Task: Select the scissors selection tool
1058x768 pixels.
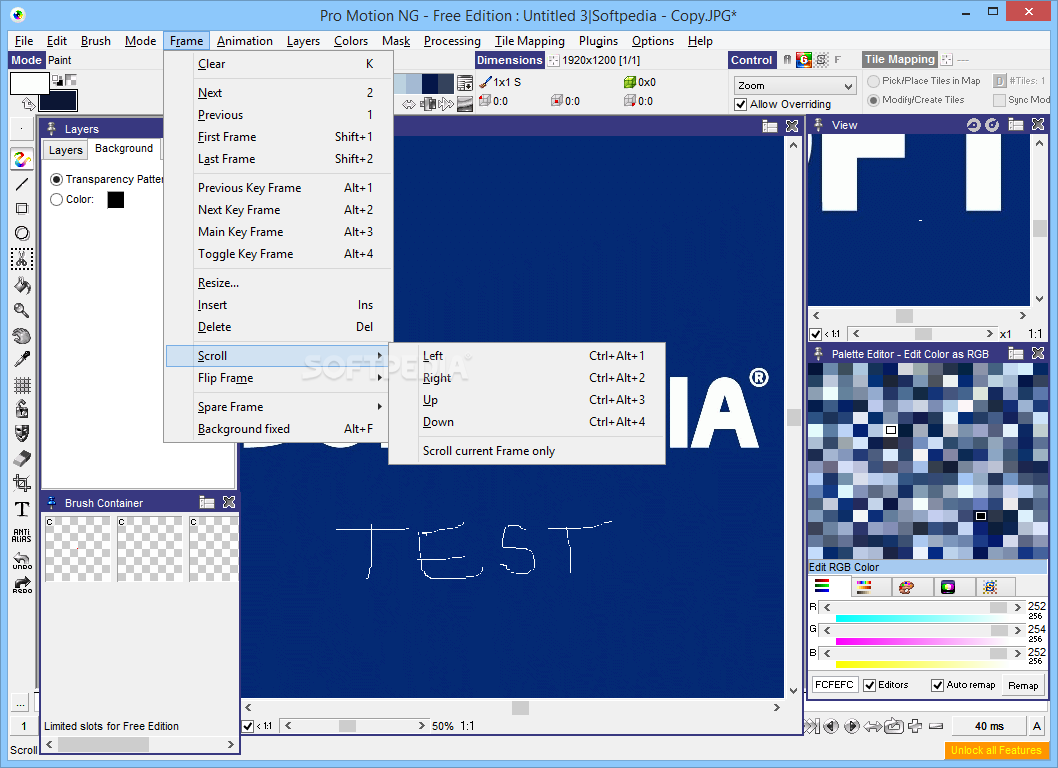Action: tap(22, 259)
